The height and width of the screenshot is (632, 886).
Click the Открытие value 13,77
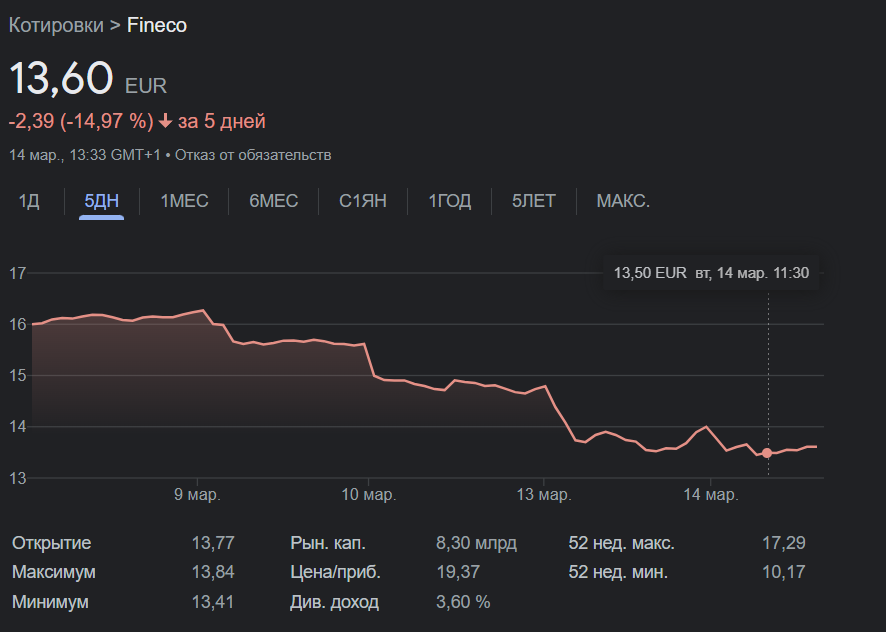point(212,543)
